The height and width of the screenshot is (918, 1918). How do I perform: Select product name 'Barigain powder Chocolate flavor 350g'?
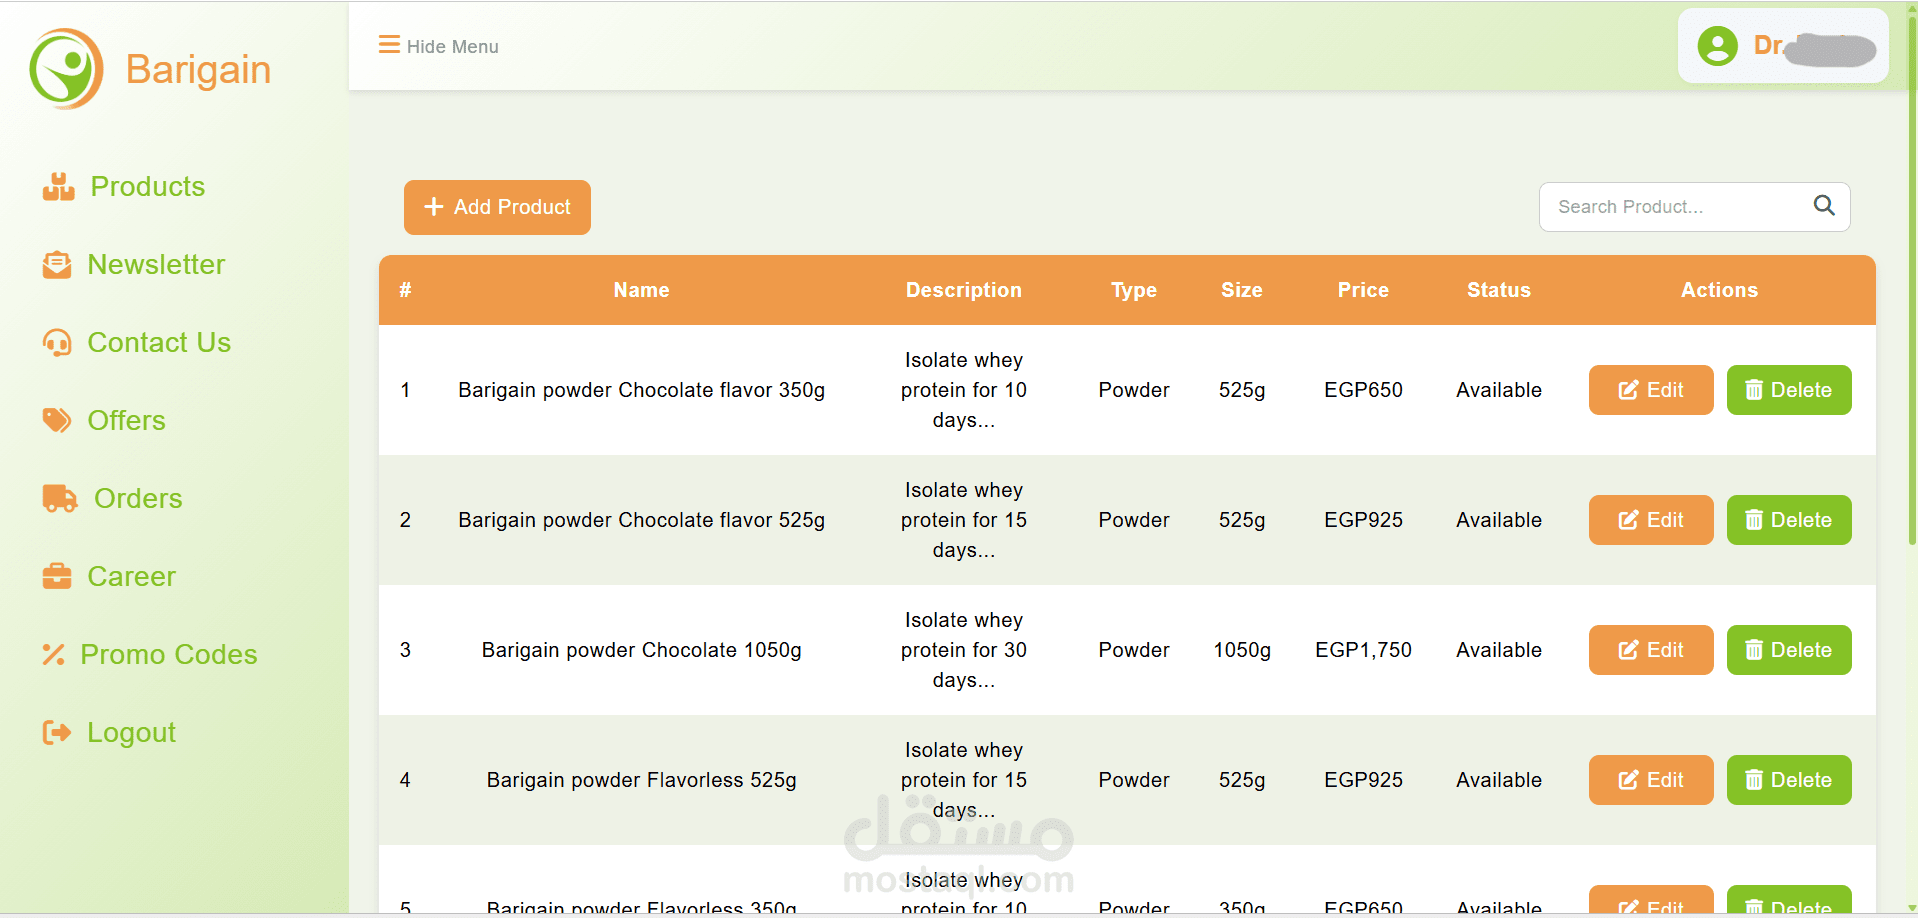[x=641, y=390]
